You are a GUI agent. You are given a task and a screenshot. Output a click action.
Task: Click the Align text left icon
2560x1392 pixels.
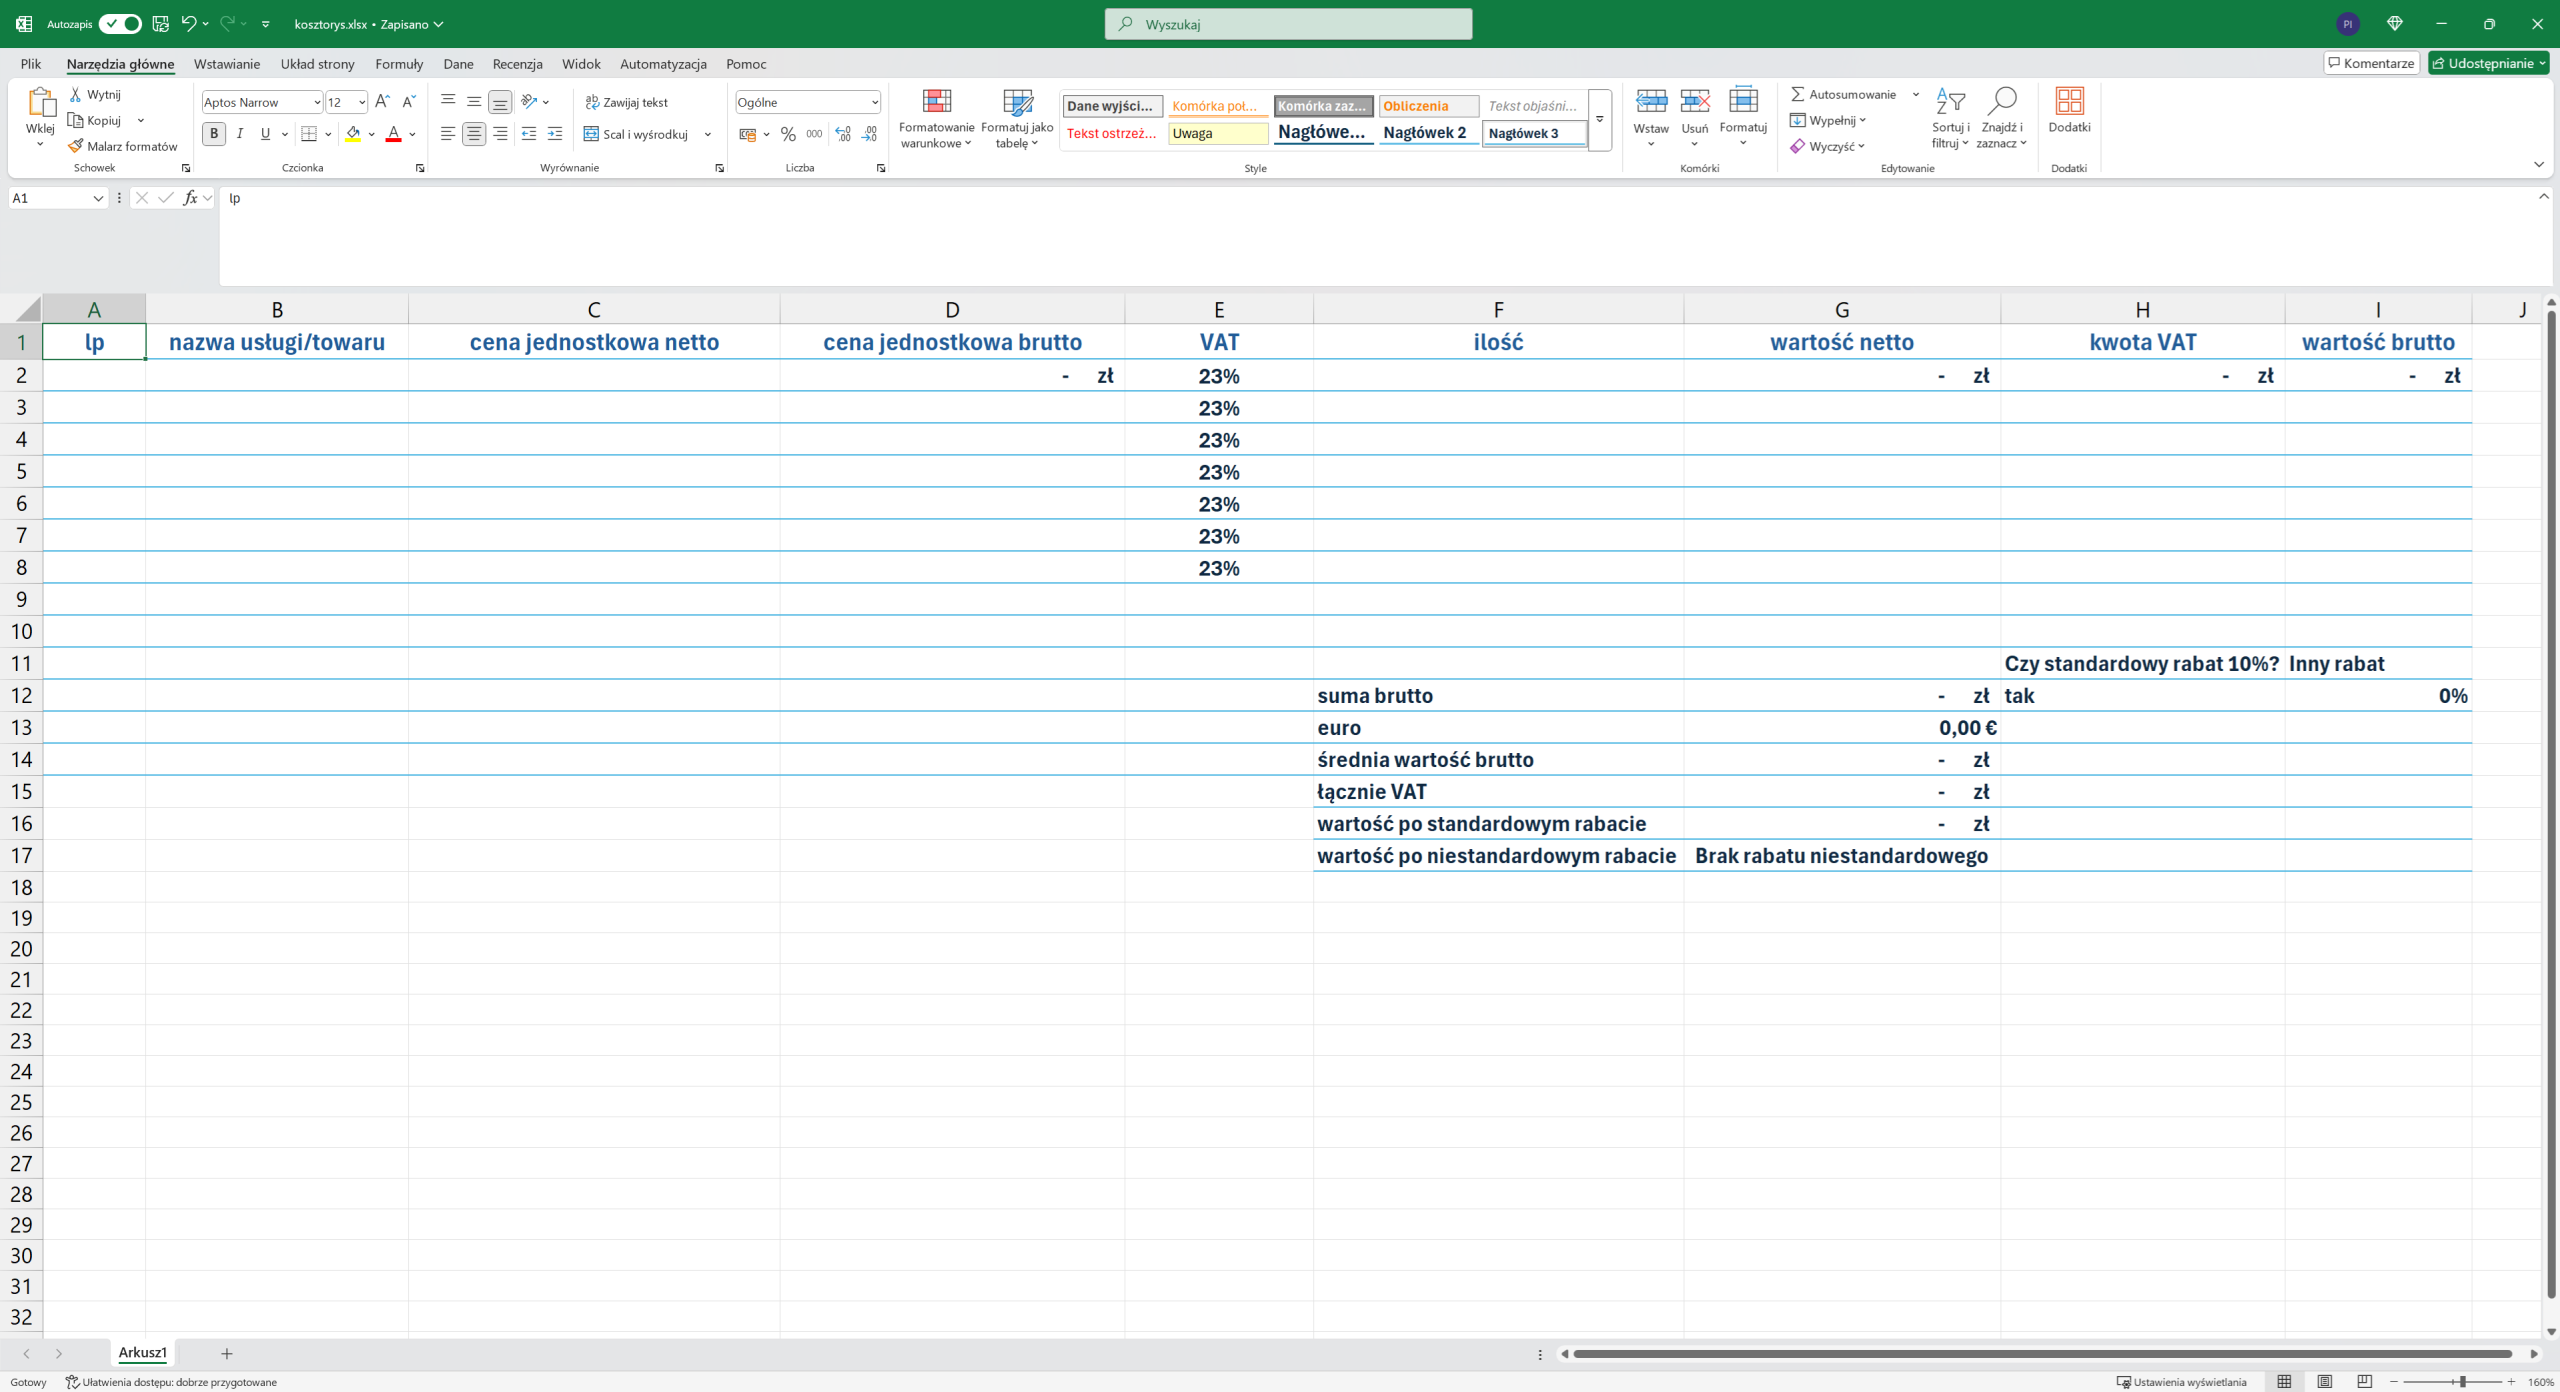[x=448, y=134]
